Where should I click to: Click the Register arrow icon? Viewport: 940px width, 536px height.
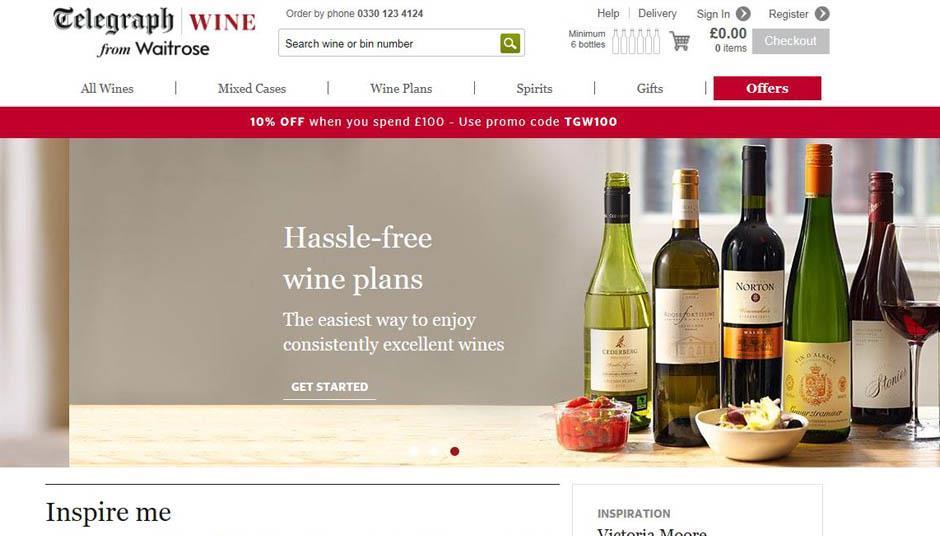(x=822, y=14)
